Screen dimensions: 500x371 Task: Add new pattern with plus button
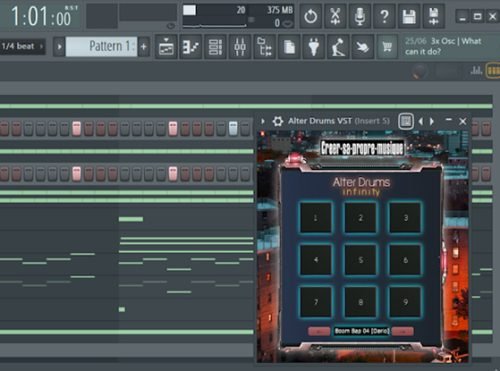pos(144,47)
